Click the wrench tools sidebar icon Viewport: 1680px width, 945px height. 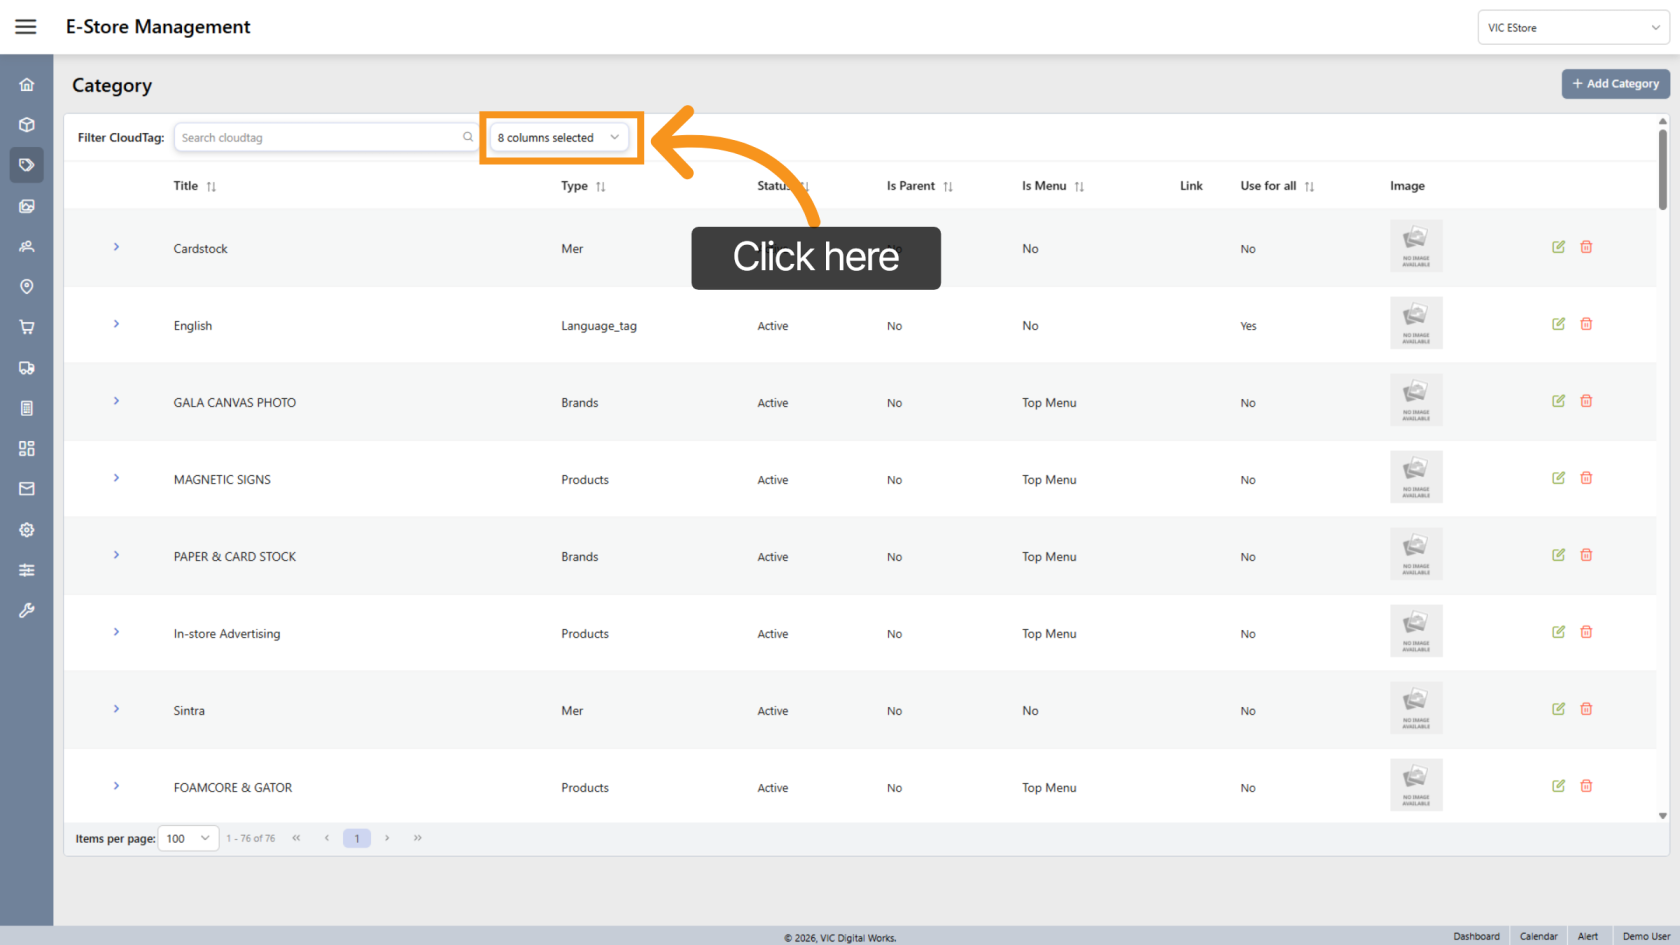[27, 610]
